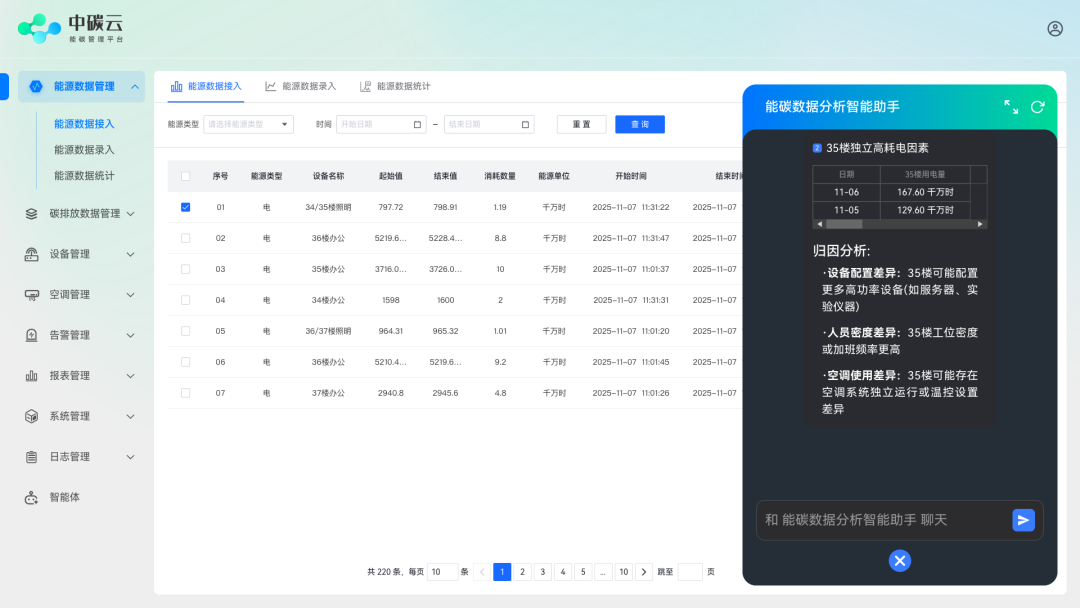Tick the checkbox for row 02

tap(185, 238)
